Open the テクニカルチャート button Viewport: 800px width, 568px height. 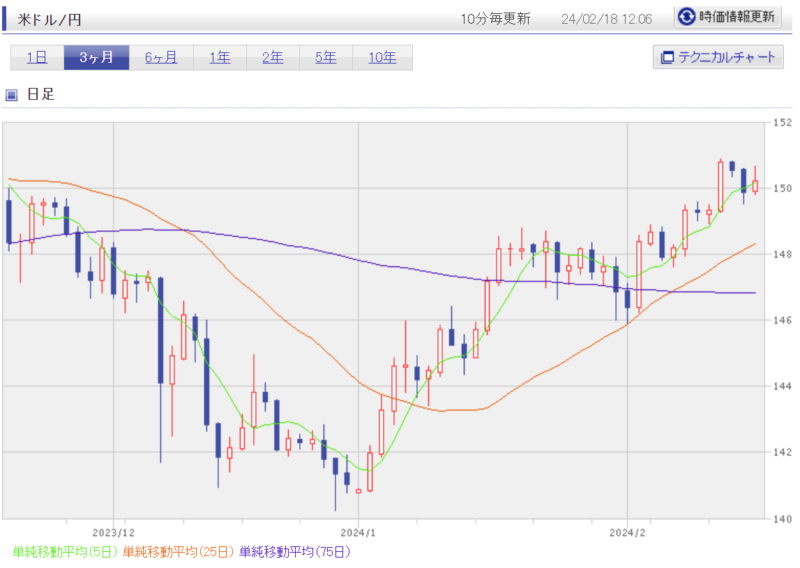click(718, 57)
